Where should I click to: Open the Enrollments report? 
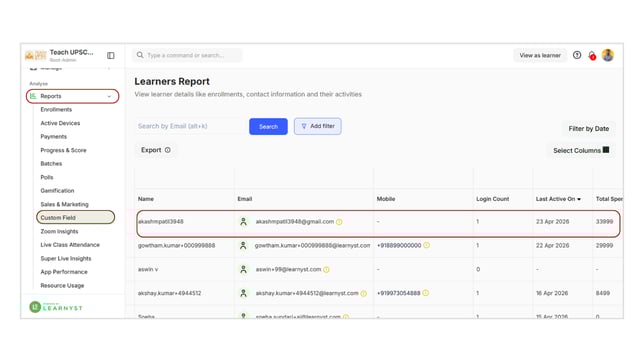pyautogui.click(x=56, y=109)
